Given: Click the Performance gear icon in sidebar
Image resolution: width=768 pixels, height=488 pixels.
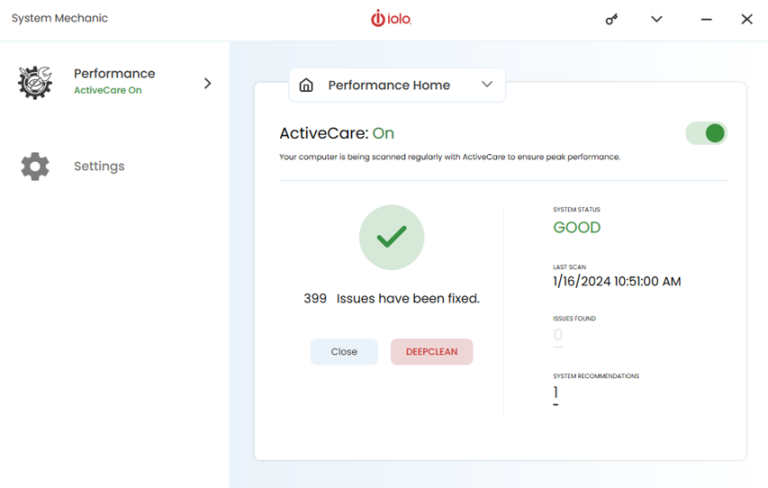Looking at the screenshot, I should [x=35, y=82].
